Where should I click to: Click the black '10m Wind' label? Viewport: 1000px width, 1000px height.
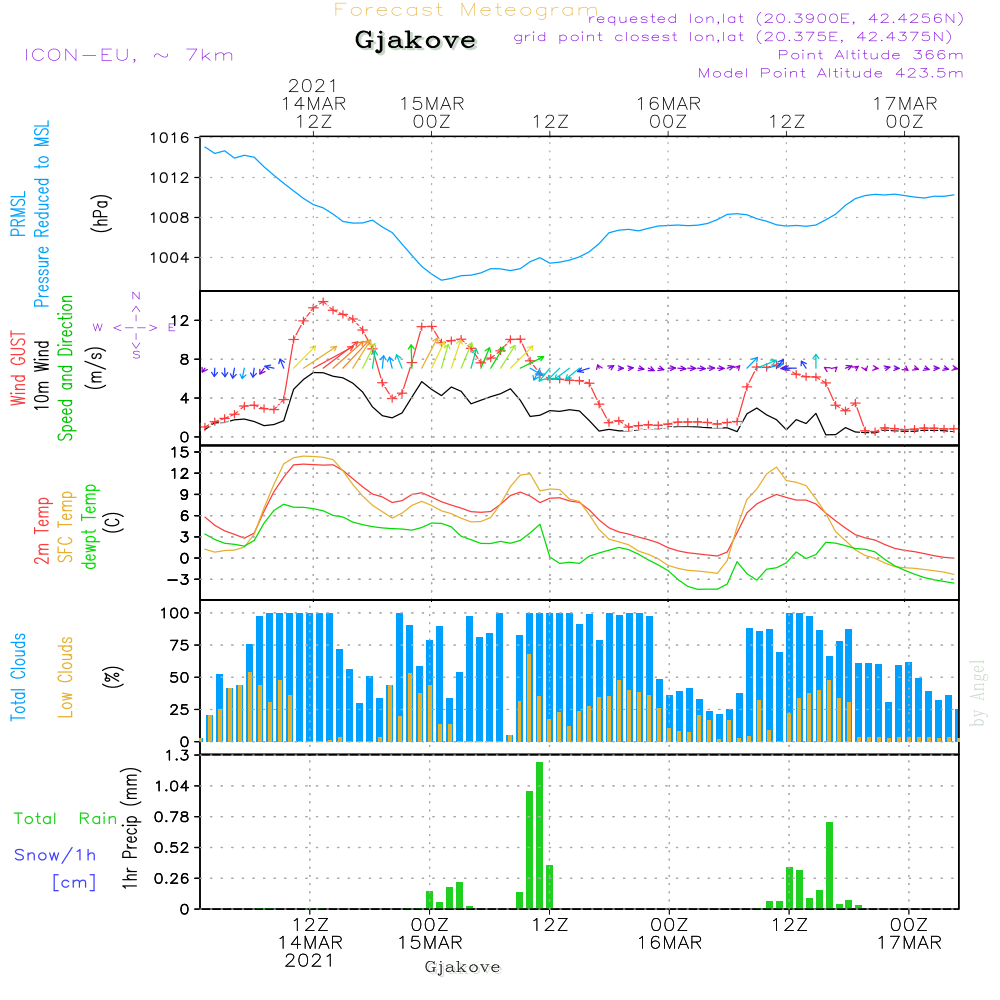pyautogui.click(x=41, y=375)
